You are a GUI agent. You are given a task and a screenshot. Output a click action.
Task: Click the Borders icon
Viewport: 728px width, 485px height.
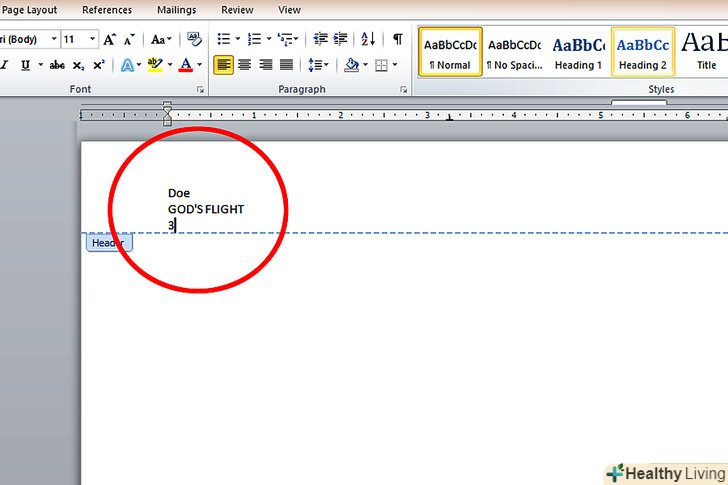point(381,65)
